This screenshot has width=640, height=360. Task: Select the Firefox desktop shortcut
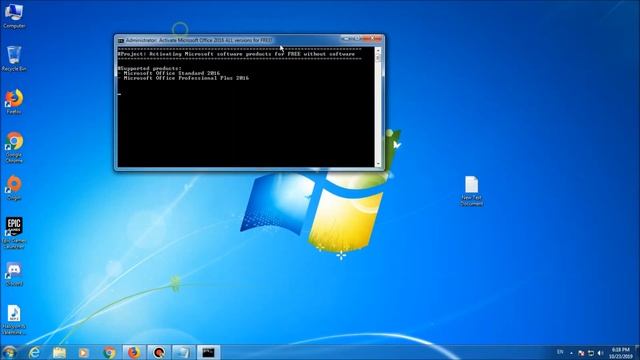pos(14,102)
